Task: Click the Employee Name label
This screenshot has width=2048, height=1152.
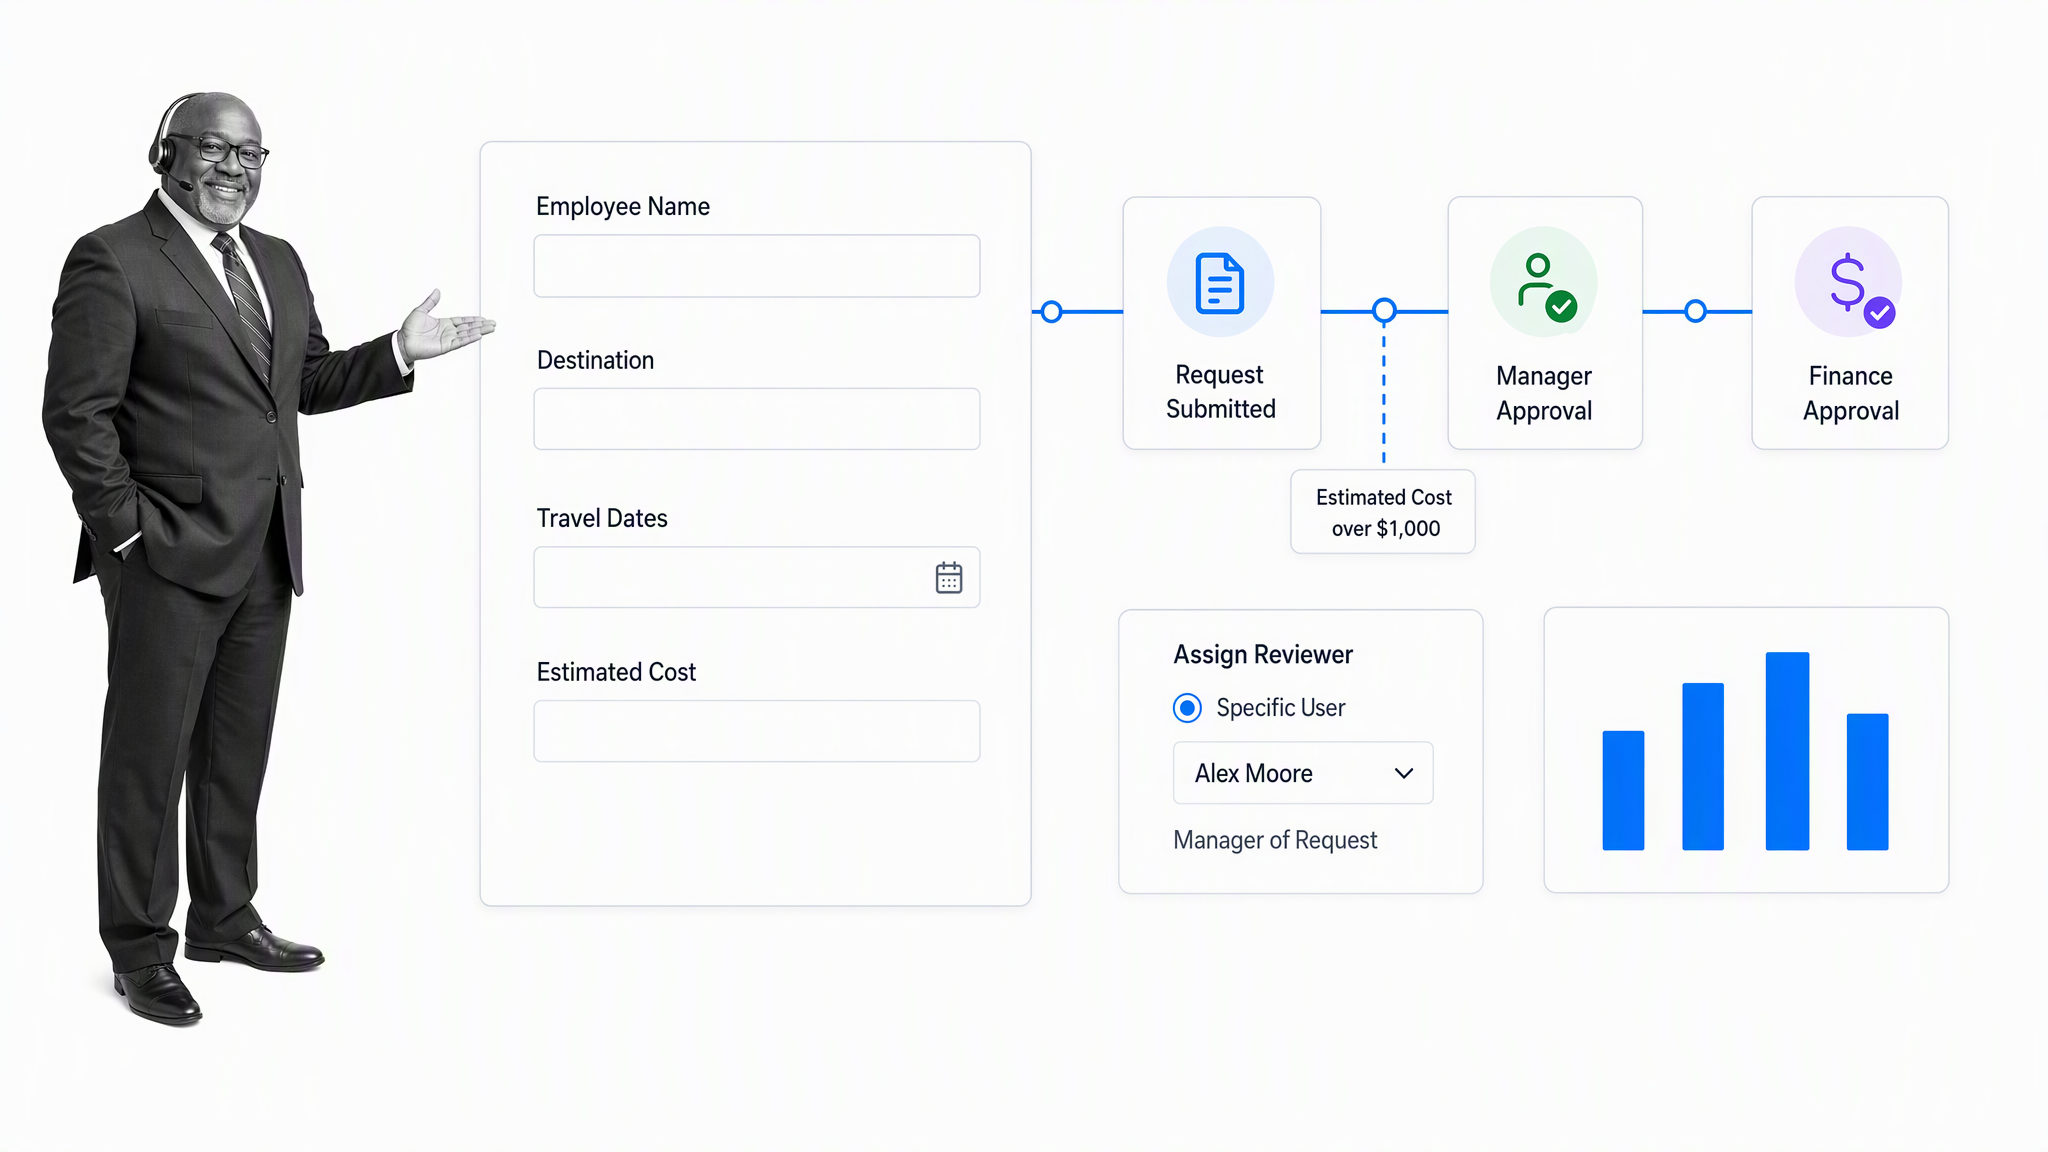Action: point(623,206)
